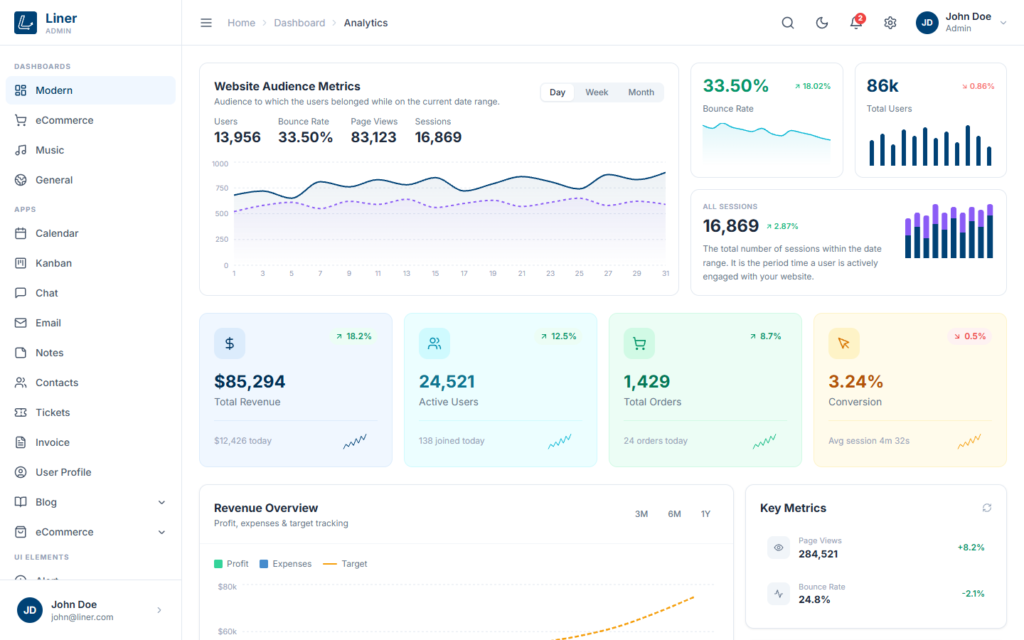Click the Sessions 16,869 metric
Screen dimensions: 1024x640
tap(438, 131)
